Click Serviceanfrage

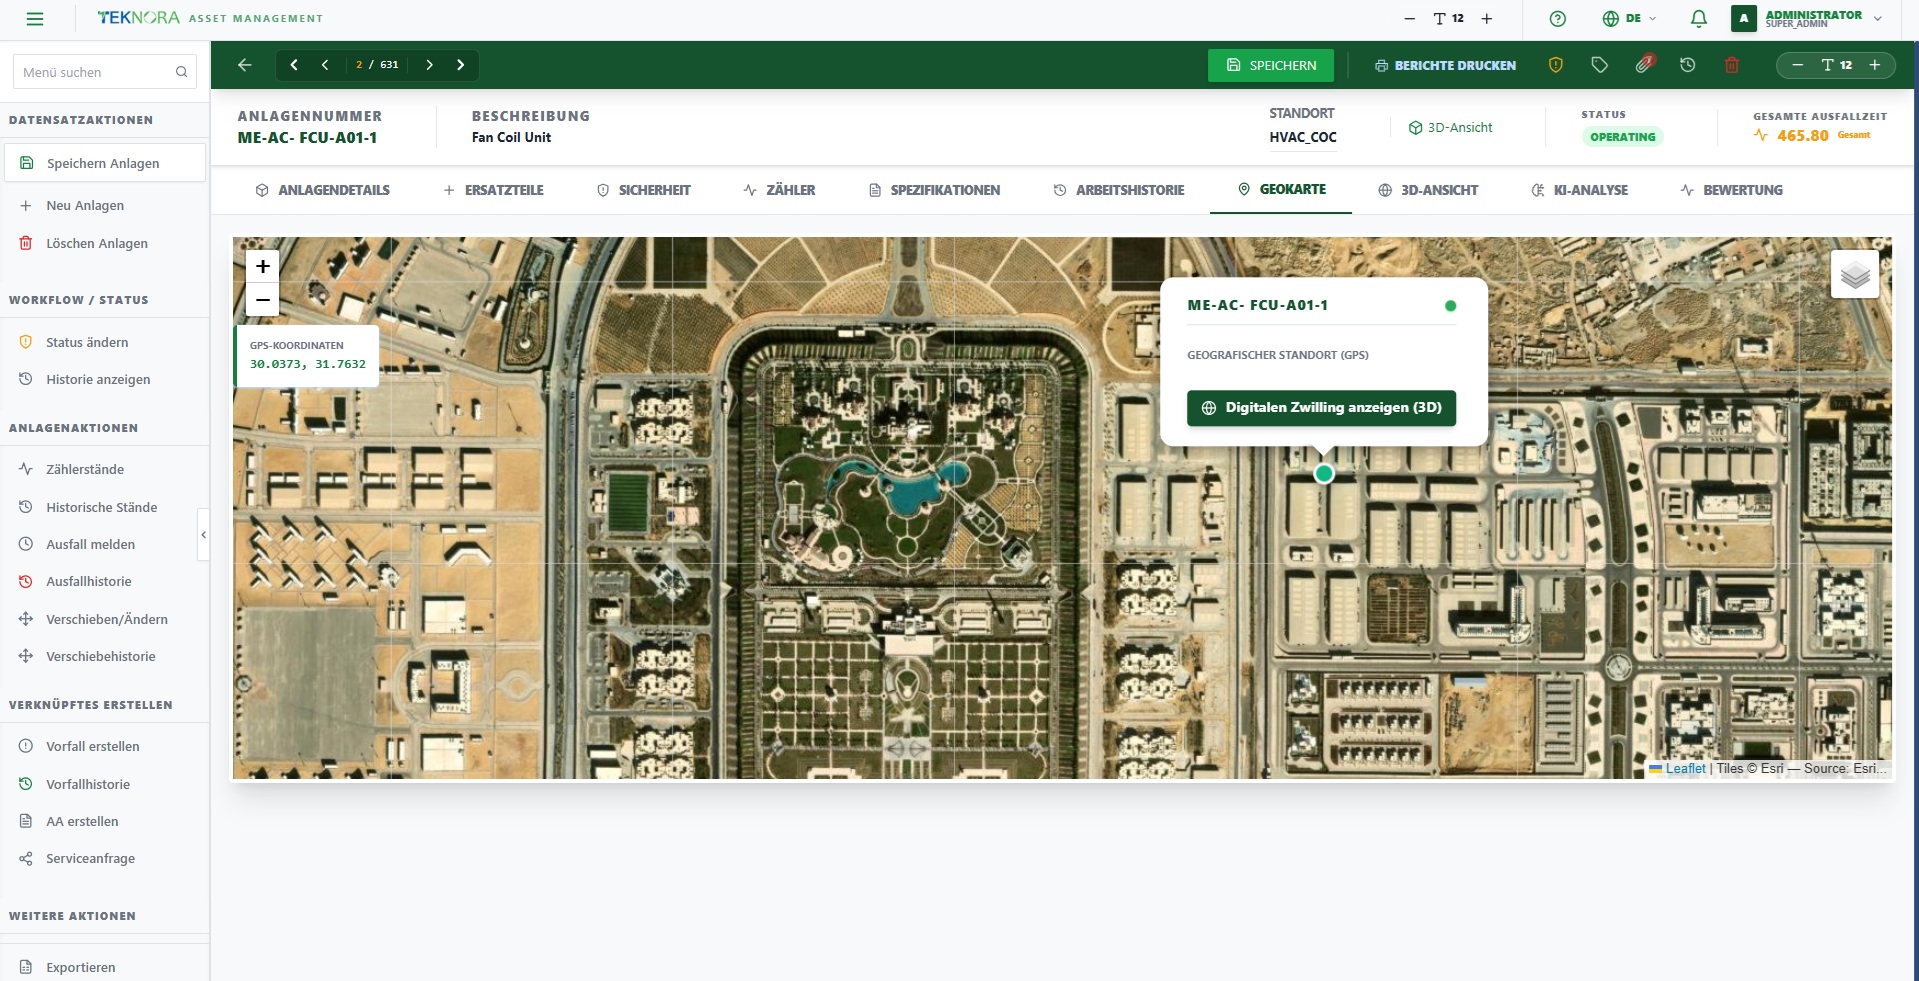[104, 858]
